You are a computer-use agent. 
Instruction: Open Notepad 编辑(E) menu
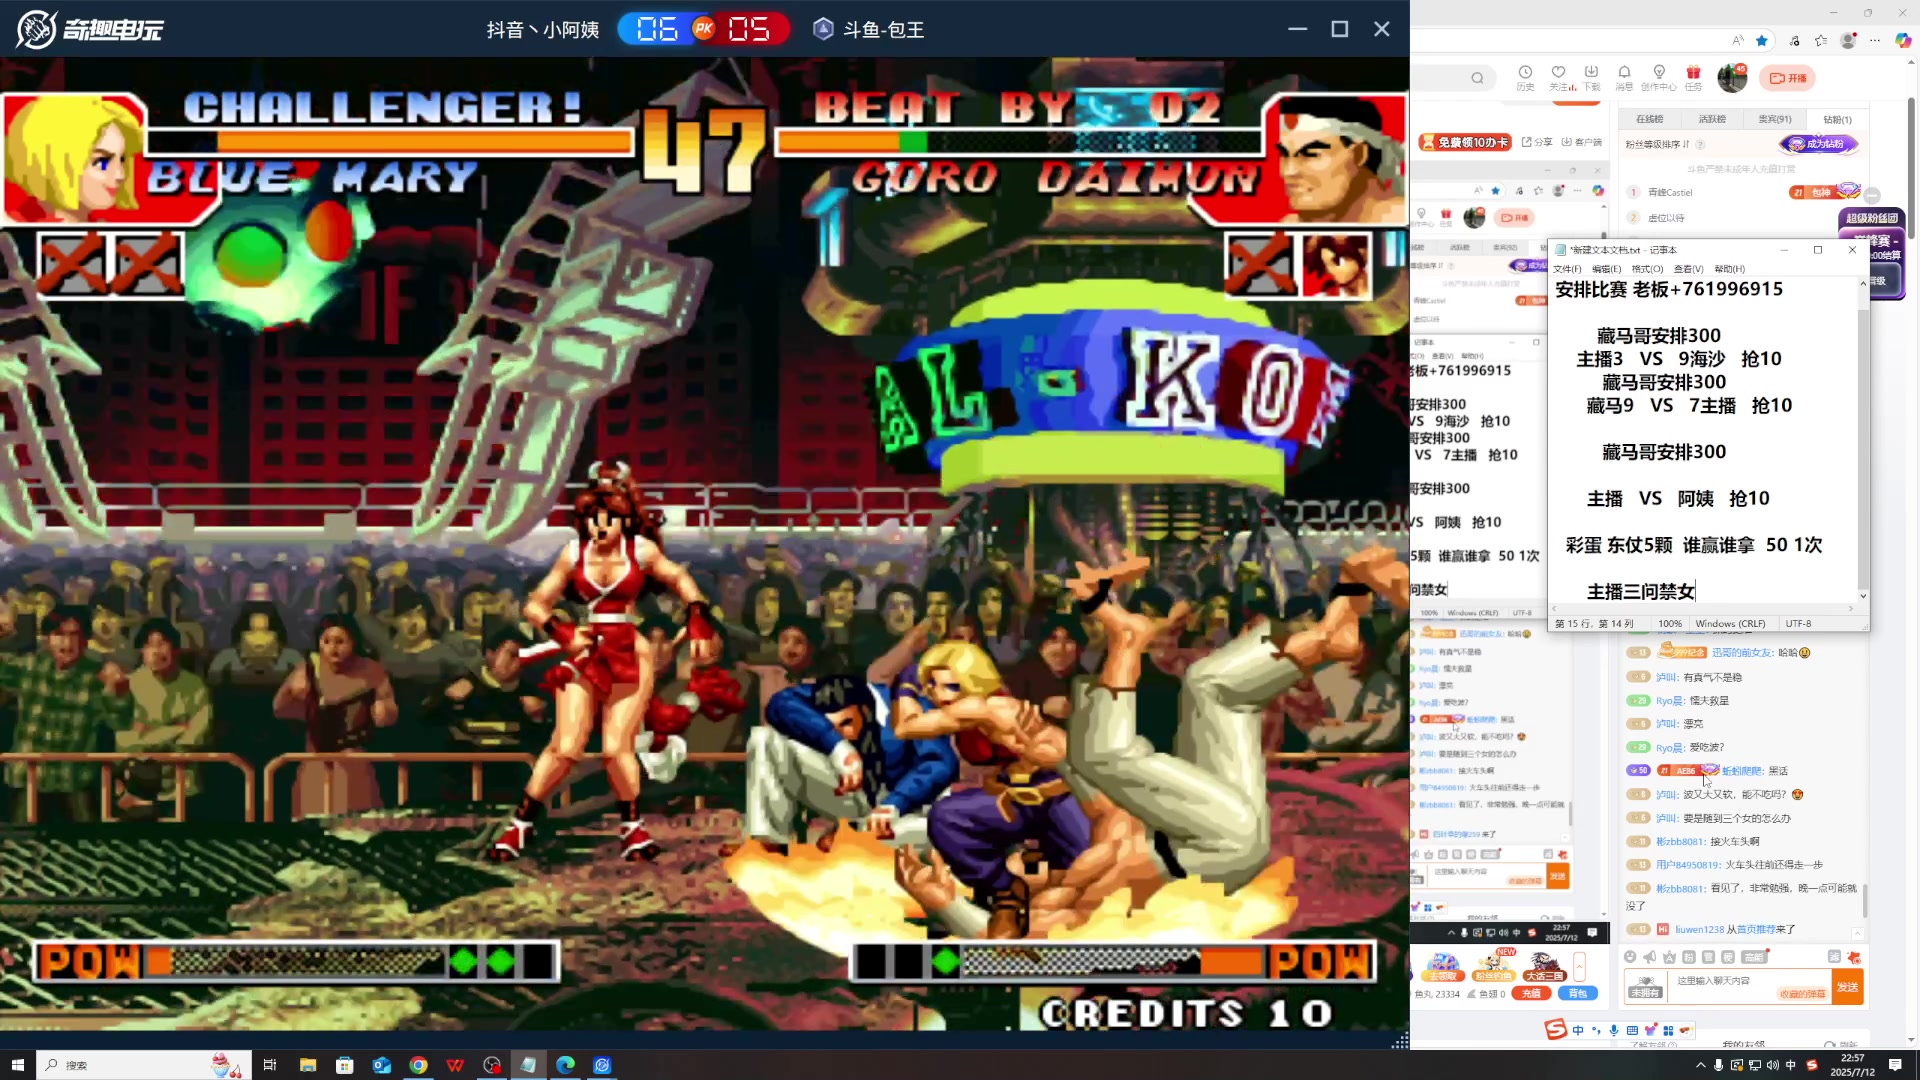pos(1606,269)
